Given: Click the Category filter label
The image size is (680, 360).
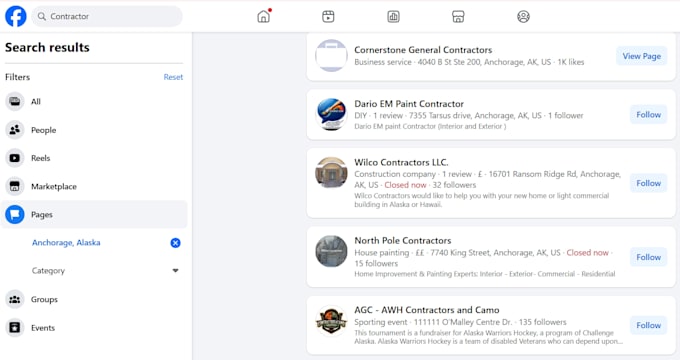Looking at the screenshot, I should 48,271.
